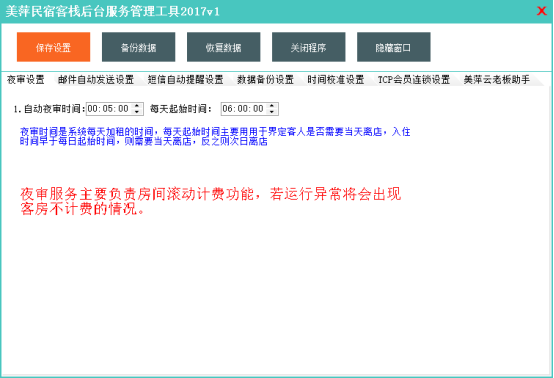Click the 隐藏窗口 button

click(x=394, y=47)
